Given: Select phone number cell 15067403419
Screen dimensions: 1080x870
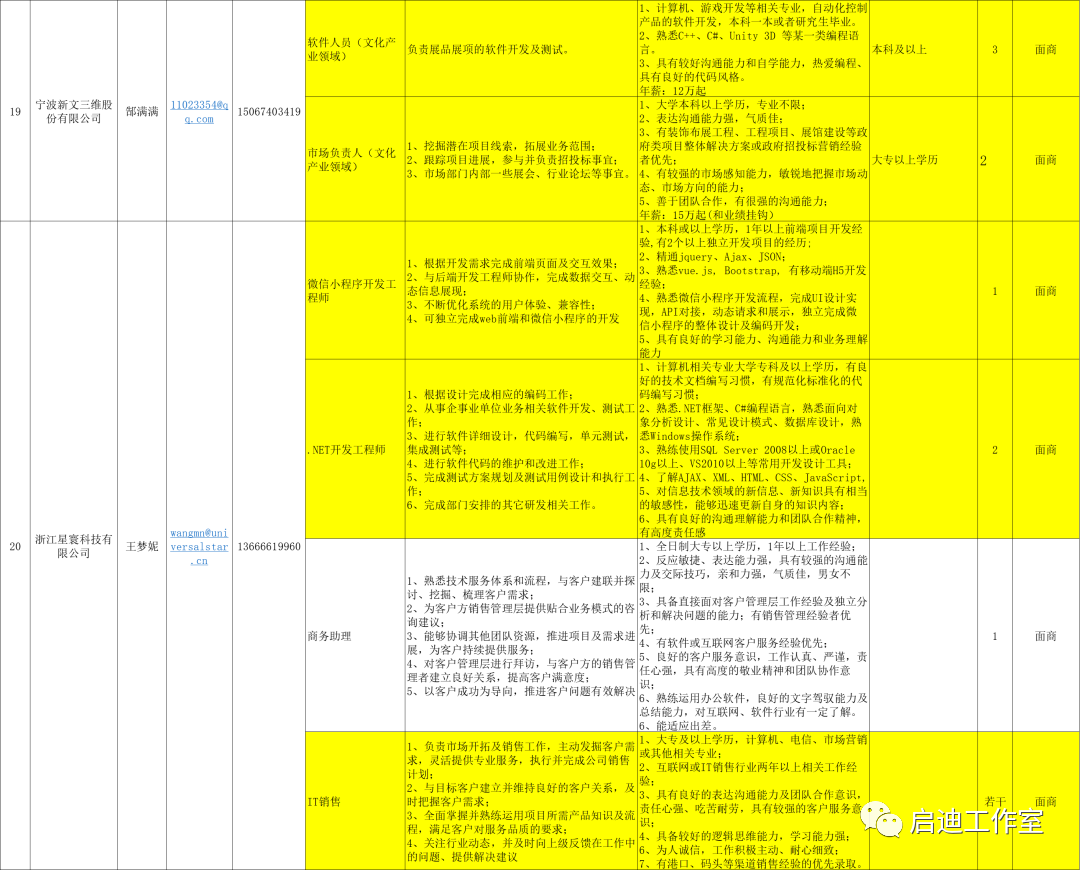Looking at the screenshot, I should (x=267, y=111).
